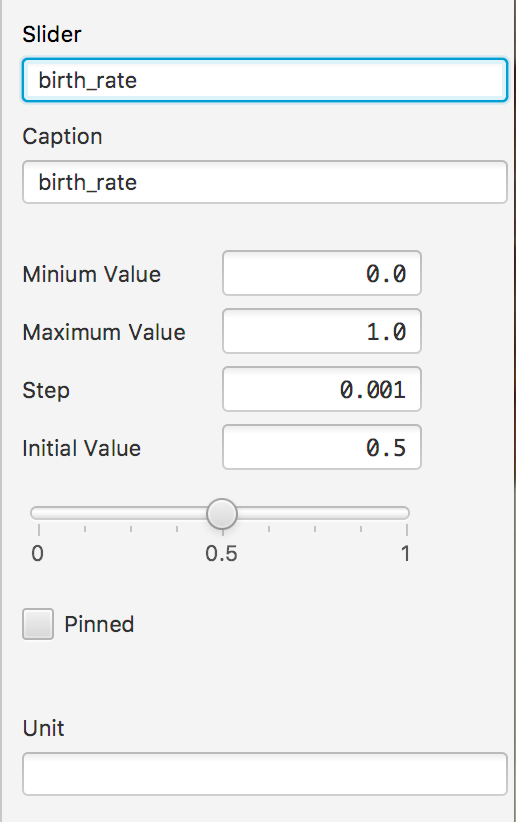Click the Minium Value label
Viewport: 516px width, 822px height.
tap(91, 274)
